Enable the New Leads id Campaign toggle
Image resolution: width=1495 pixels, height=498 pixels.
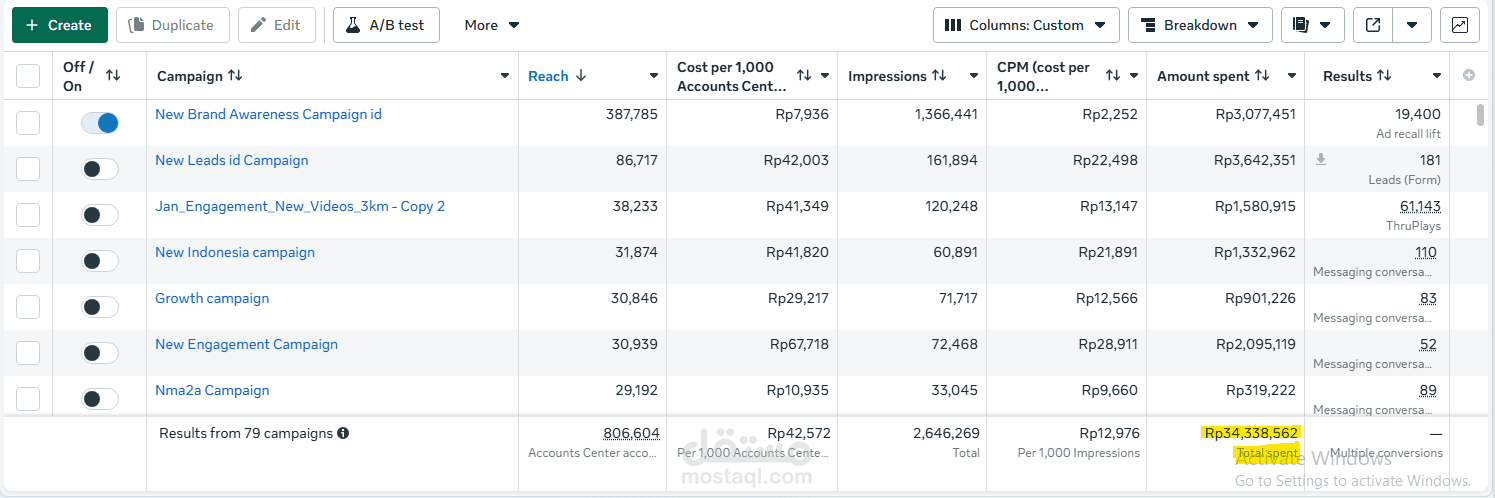pos(100,169)
